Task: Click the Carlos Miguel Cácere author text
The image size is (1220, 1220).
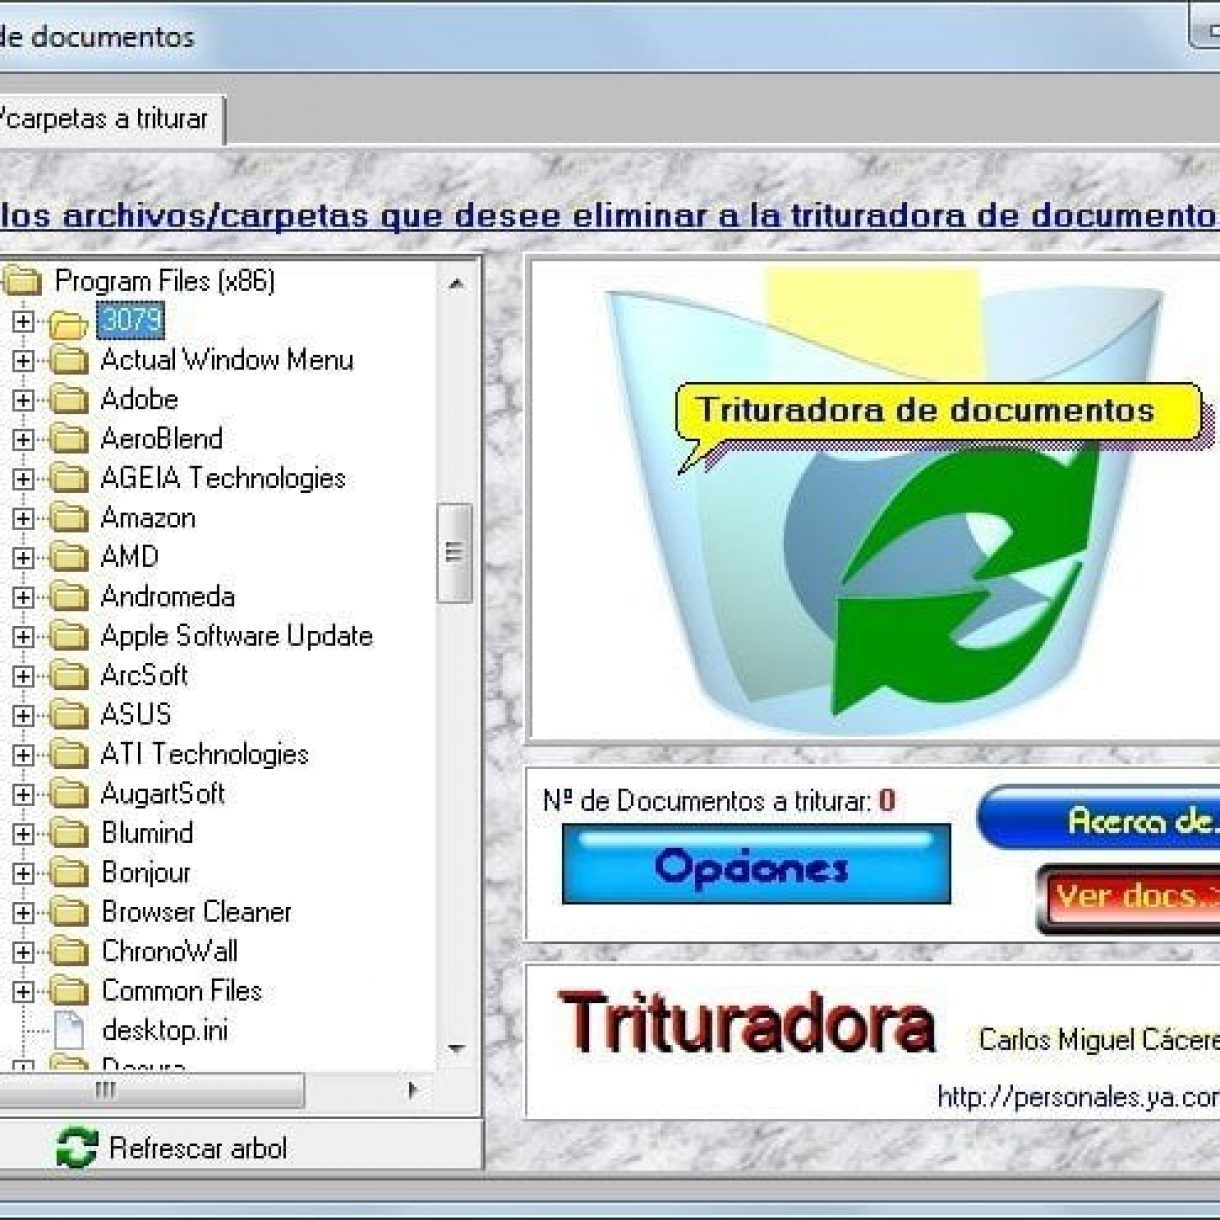Action: pyautogui.click(x=1098, y=1040)
